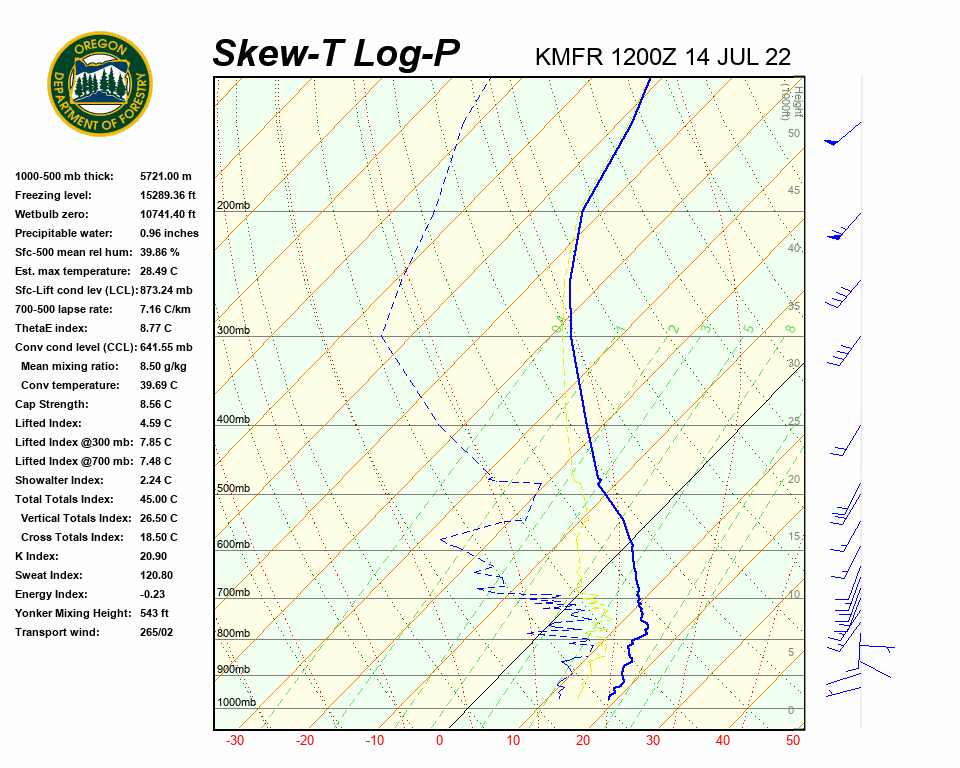Click the wind barb near height 40
Viewport: 960px width, 768px height.
pyautogui.click(x=845, y=227)
